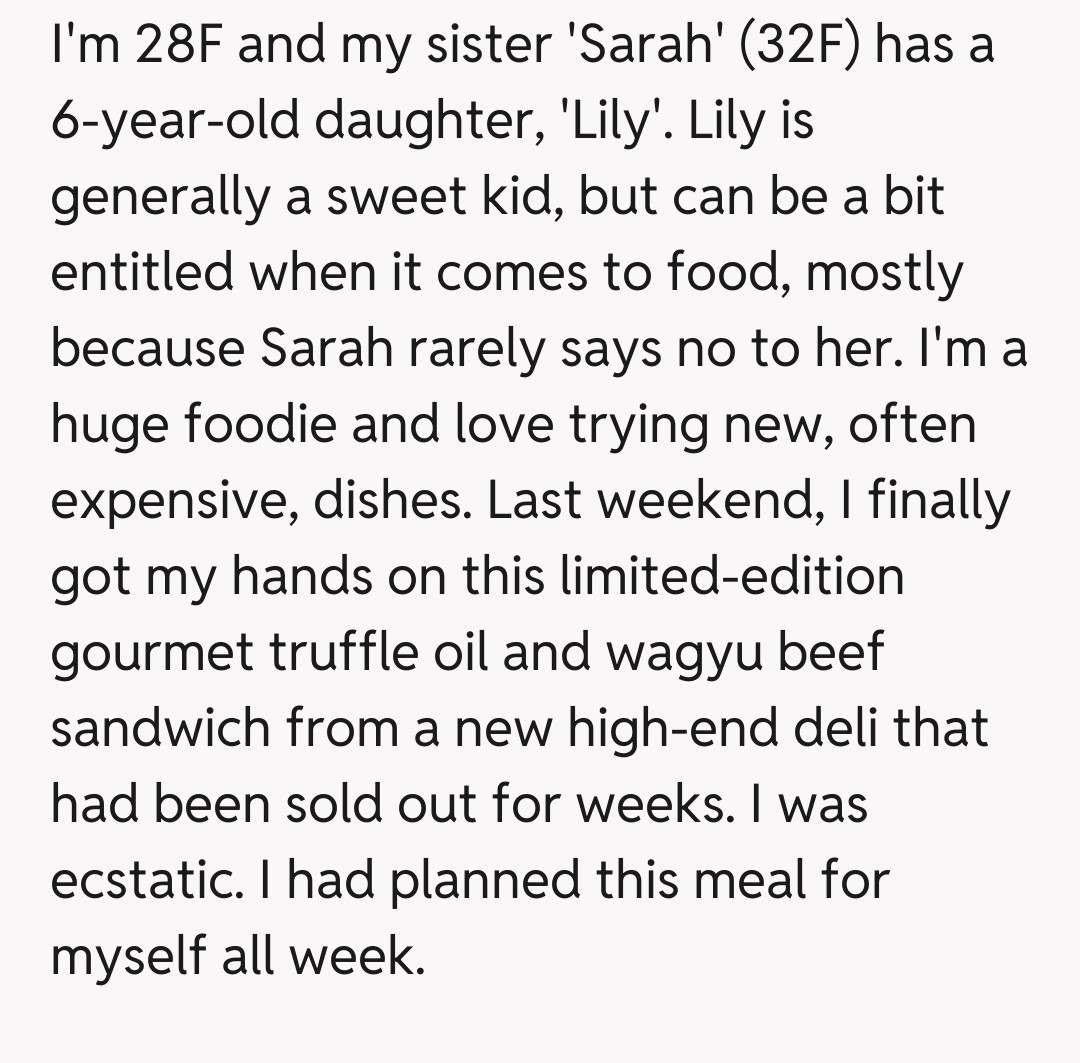Click on the word "dishes"
The image size is (1080, 1063).
coord(391,501)
